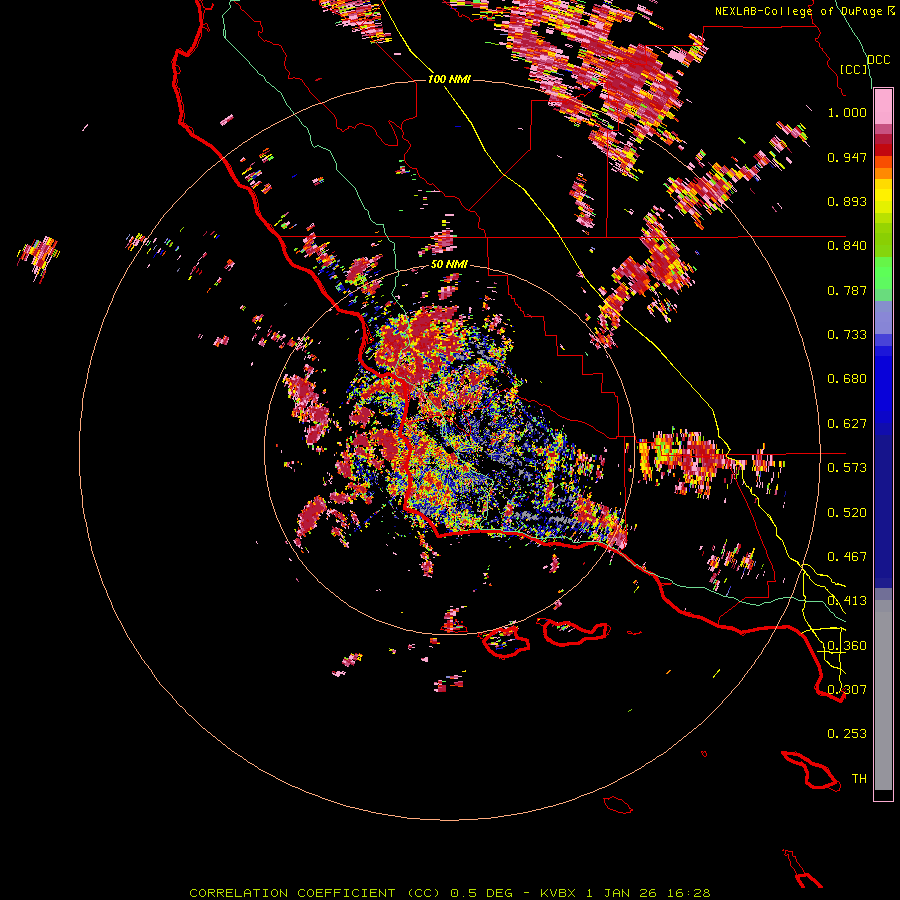Pick the orange band below 0.947
This screenshot has height=900, width=900.
coord(883,173)
